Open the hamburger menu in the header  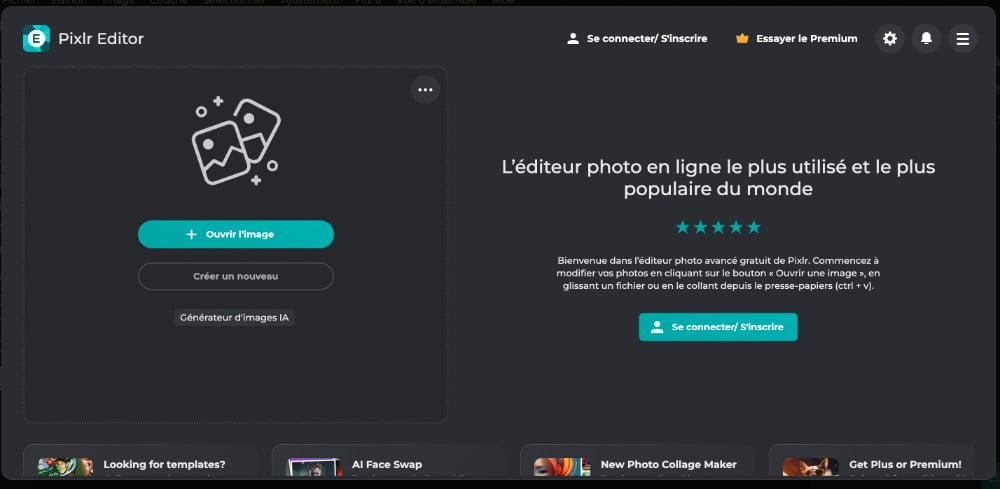point(962,39)
